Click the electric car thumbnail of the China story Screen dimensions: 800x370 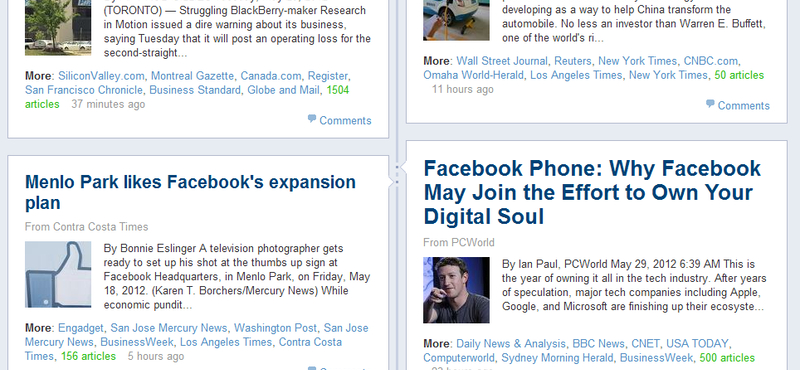tap(456, 20)
